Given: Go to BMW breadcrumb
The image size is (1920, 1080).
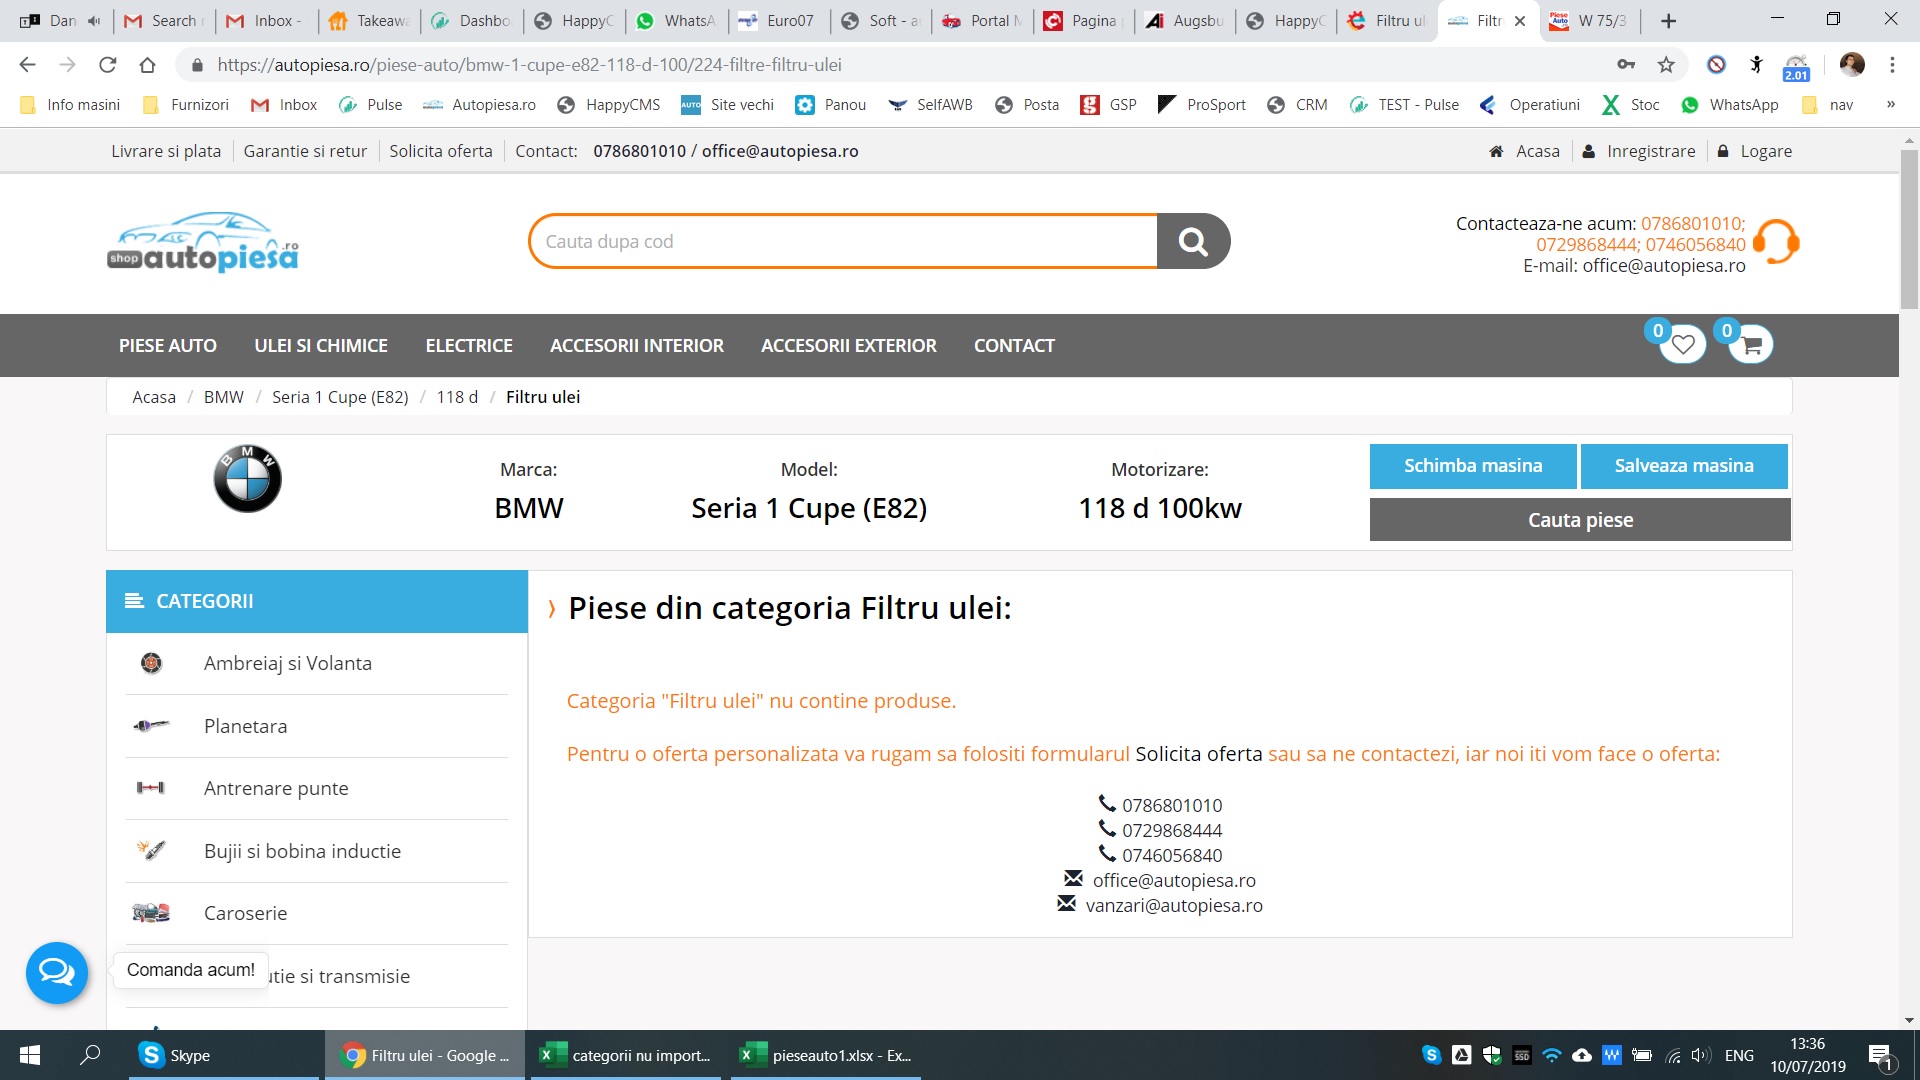Looking at the screenshot, I should click(224, 397).
